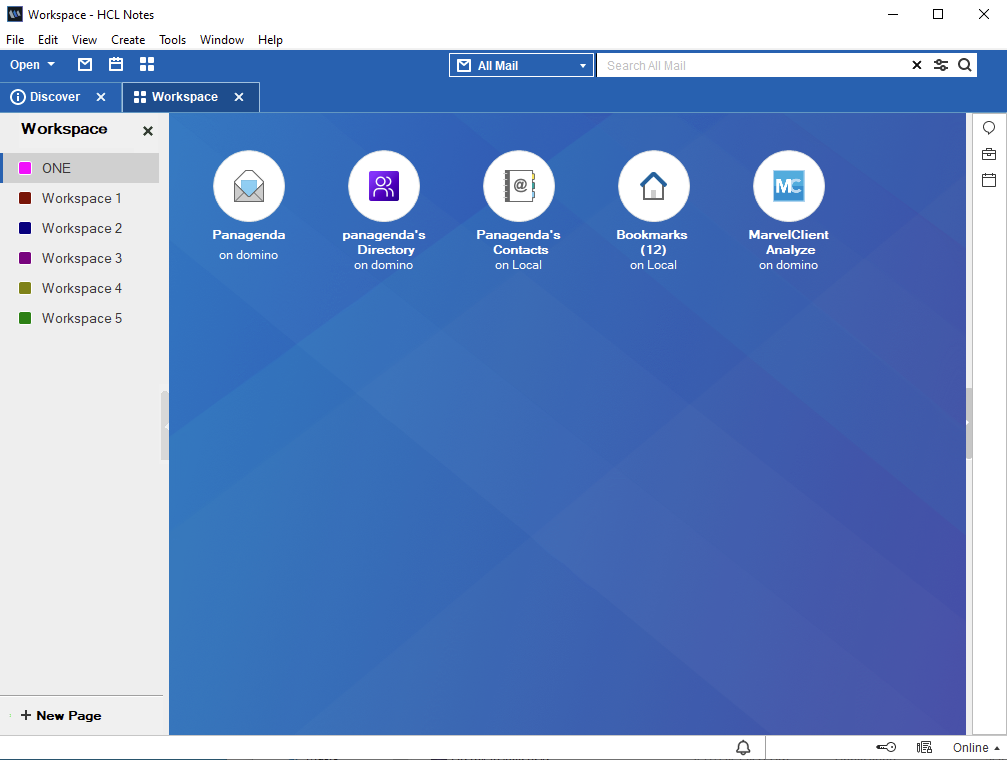Open Panagenda's Contacts tile
Viewport: 1007px width, 760px height.
click(518, 211)
